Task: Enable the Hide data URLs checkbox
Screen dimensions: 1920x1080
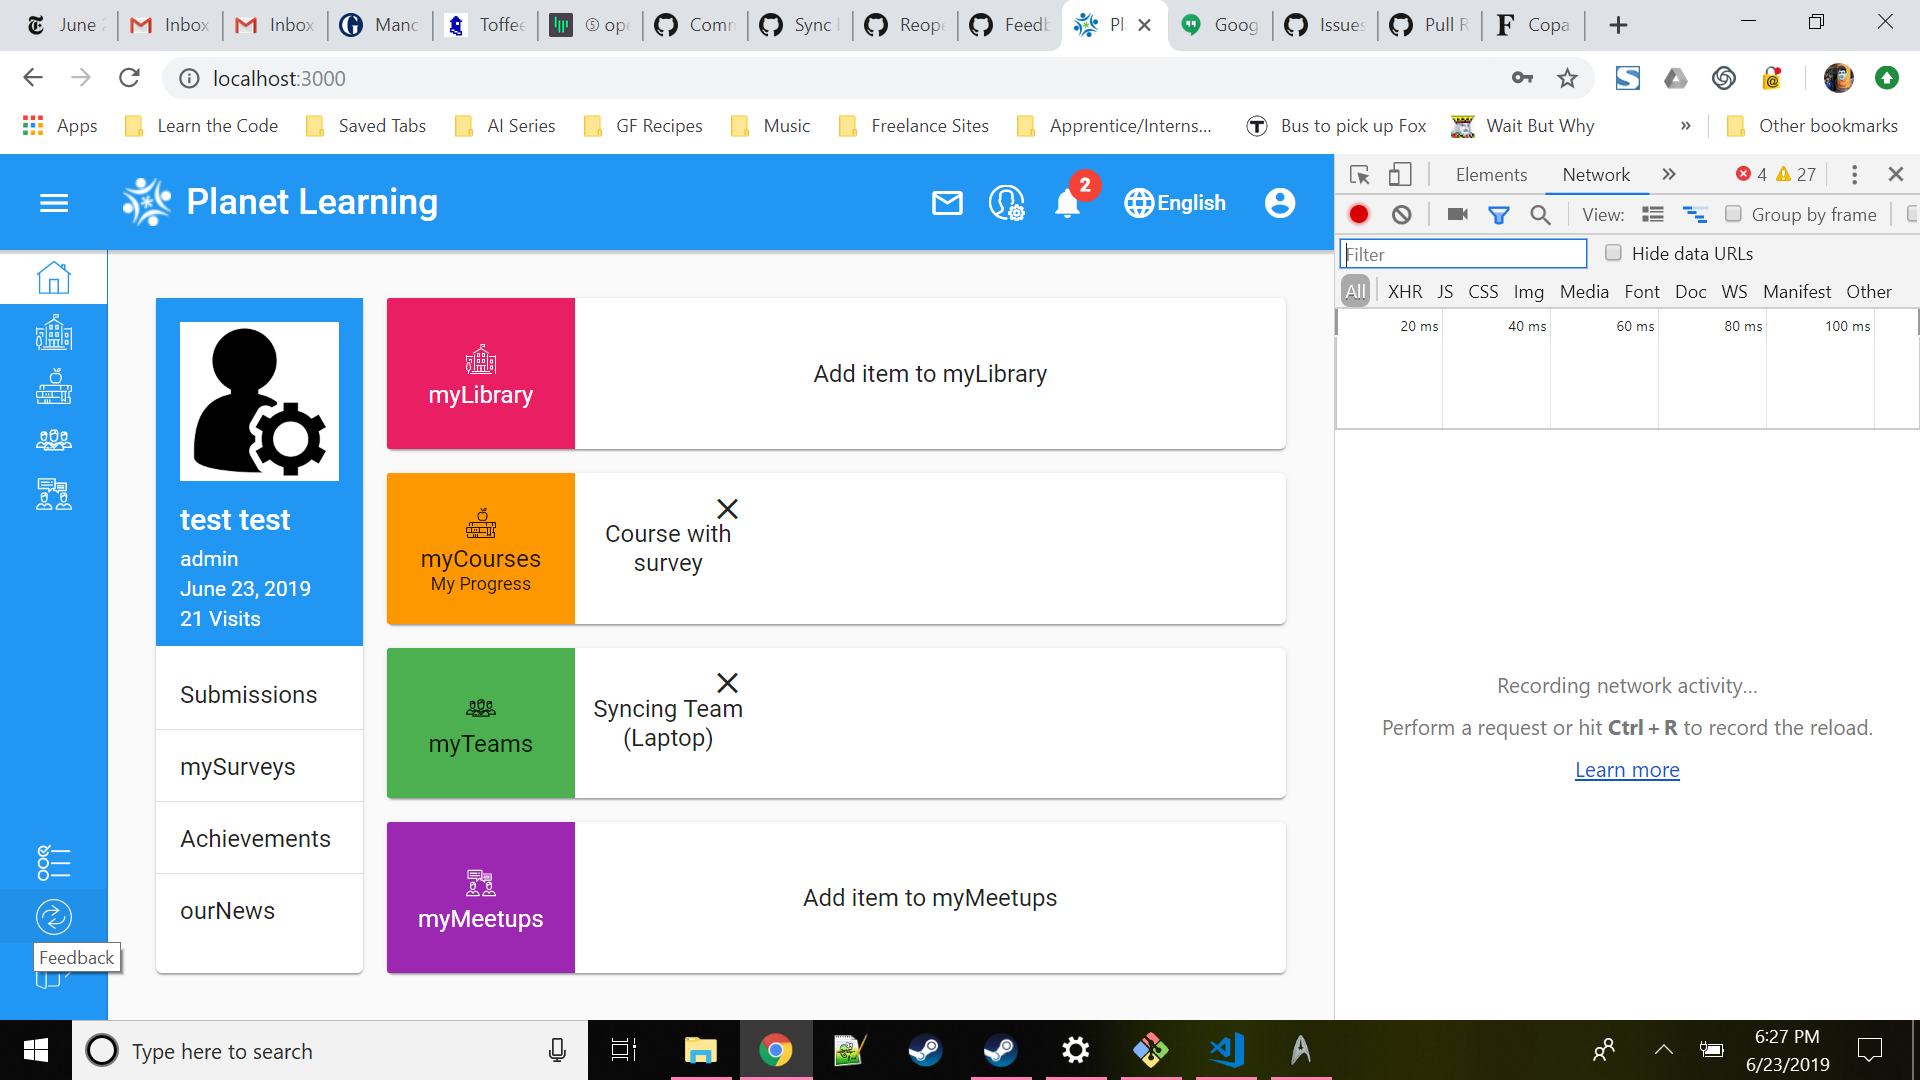Action: [x=1612, y=253]
